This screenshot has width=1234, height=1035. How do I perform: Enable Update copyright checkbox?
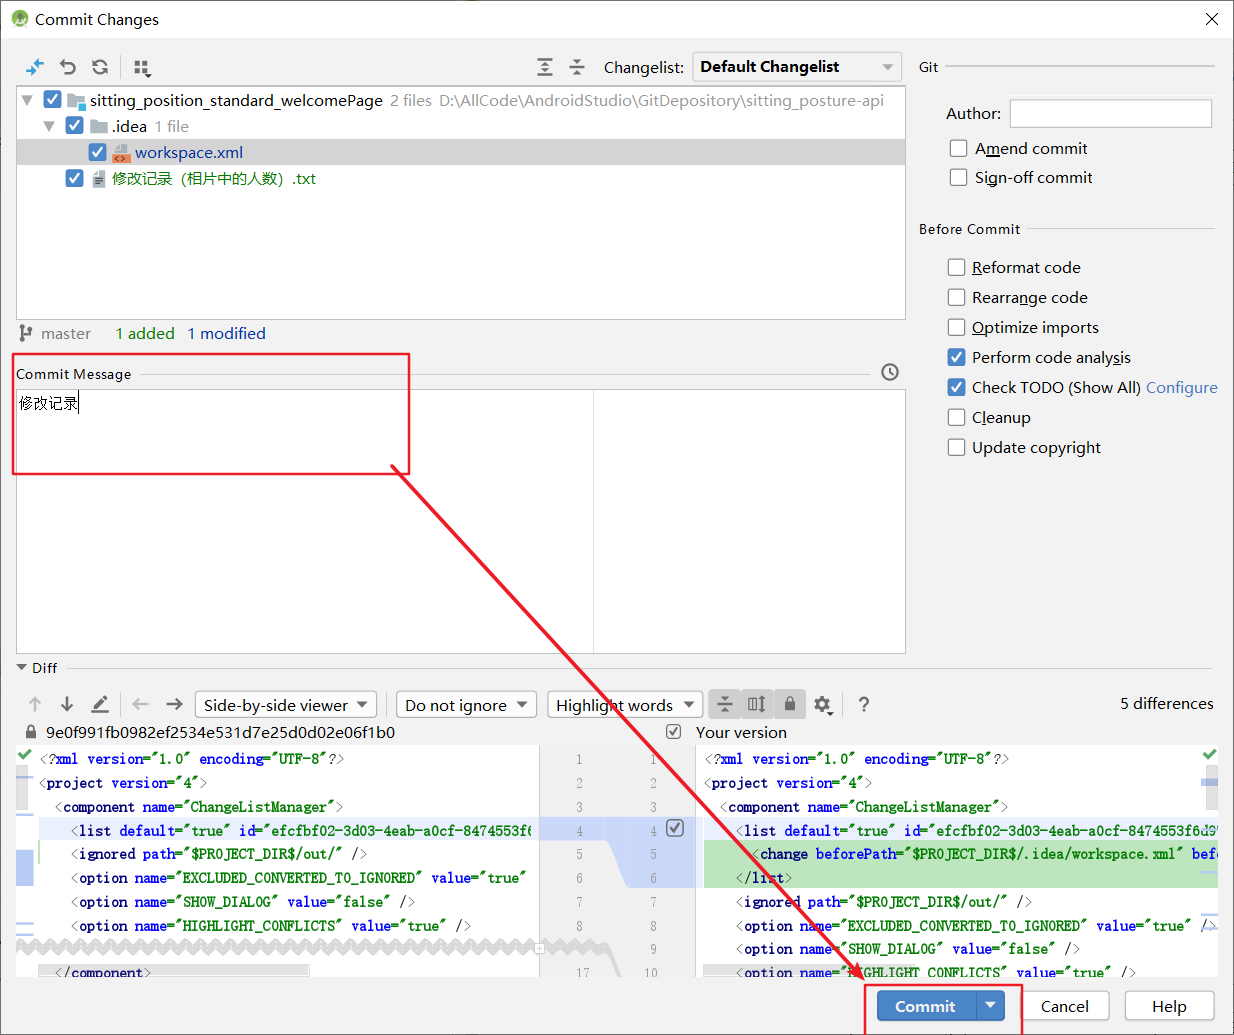(x=957, y=447)
